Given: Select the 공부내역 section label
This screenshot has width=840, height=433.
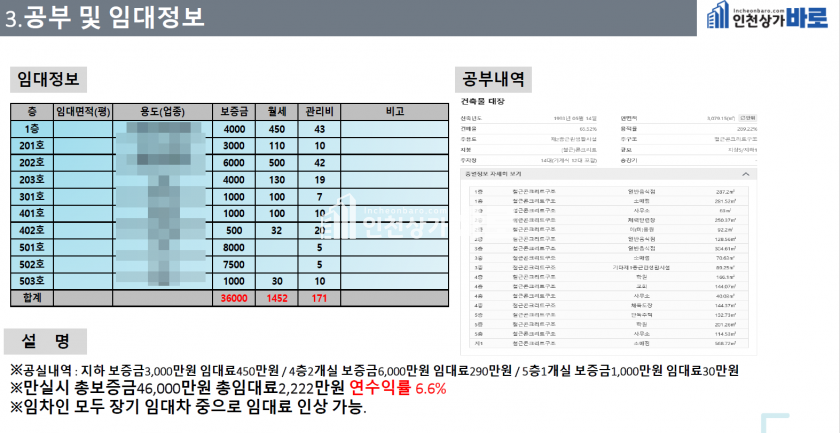Looking at the screenshot, I should point(494,79).
